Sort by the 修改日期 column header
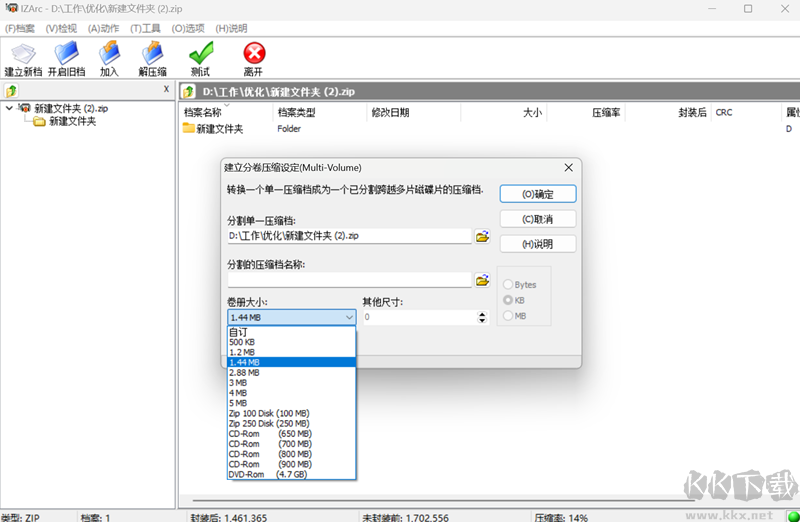The height and width of the screenshot is (522, 800). tap(413, 112)
